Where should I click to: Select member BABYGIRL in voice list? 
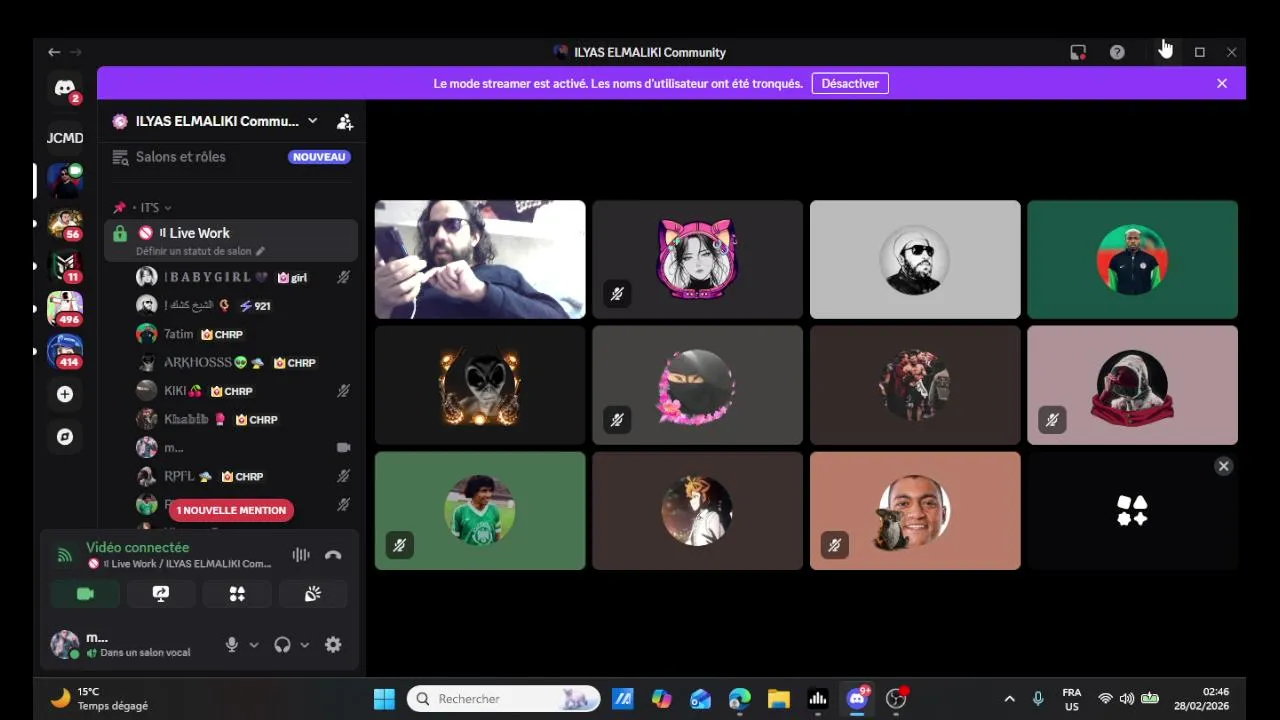pyautogui.click(x=245, y=277)
